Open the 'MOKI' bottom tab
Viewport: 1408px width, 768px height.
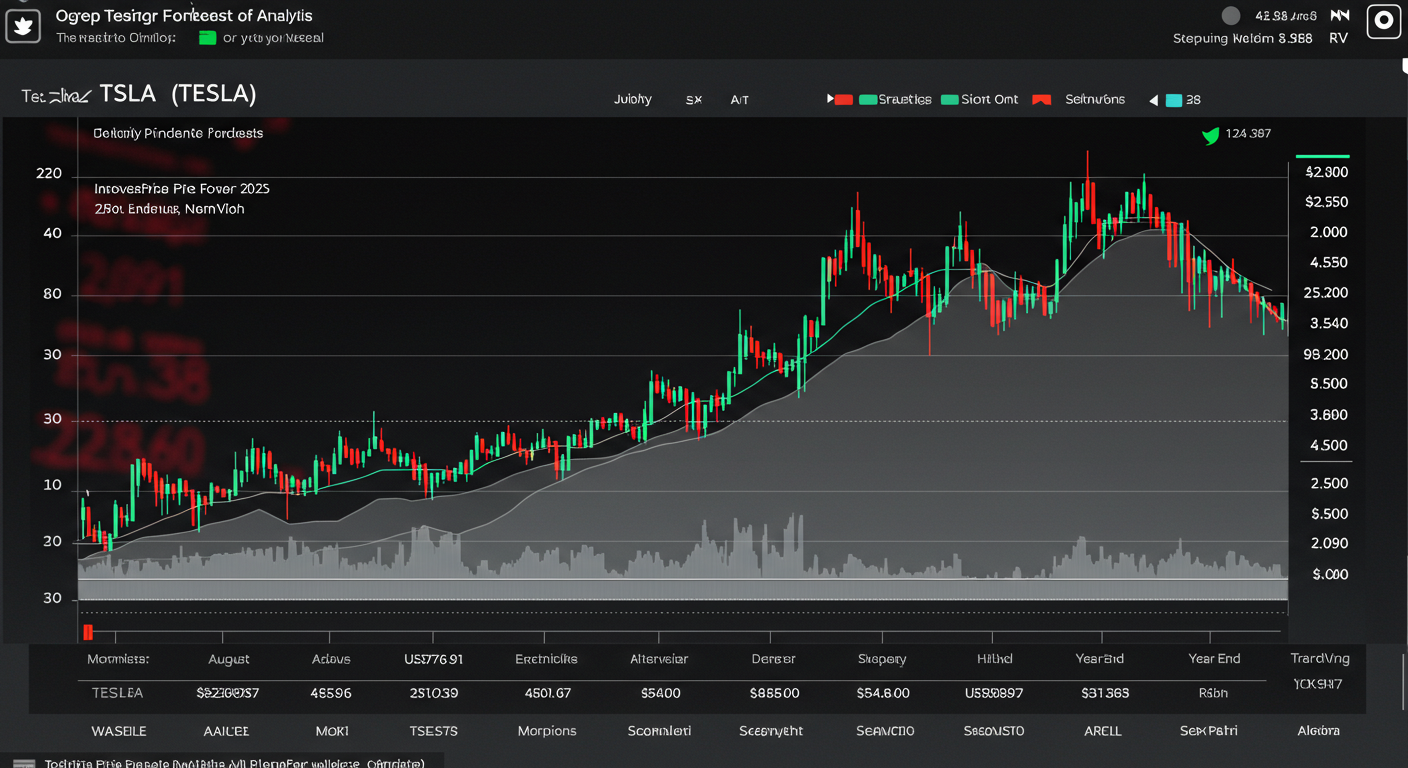[332, 731]
